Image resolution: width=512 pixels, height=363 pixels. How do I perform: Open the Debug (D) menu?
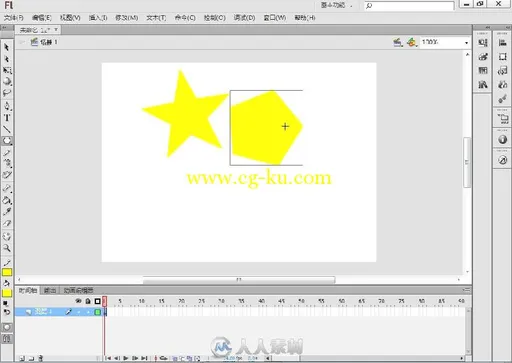pos(244,18)
